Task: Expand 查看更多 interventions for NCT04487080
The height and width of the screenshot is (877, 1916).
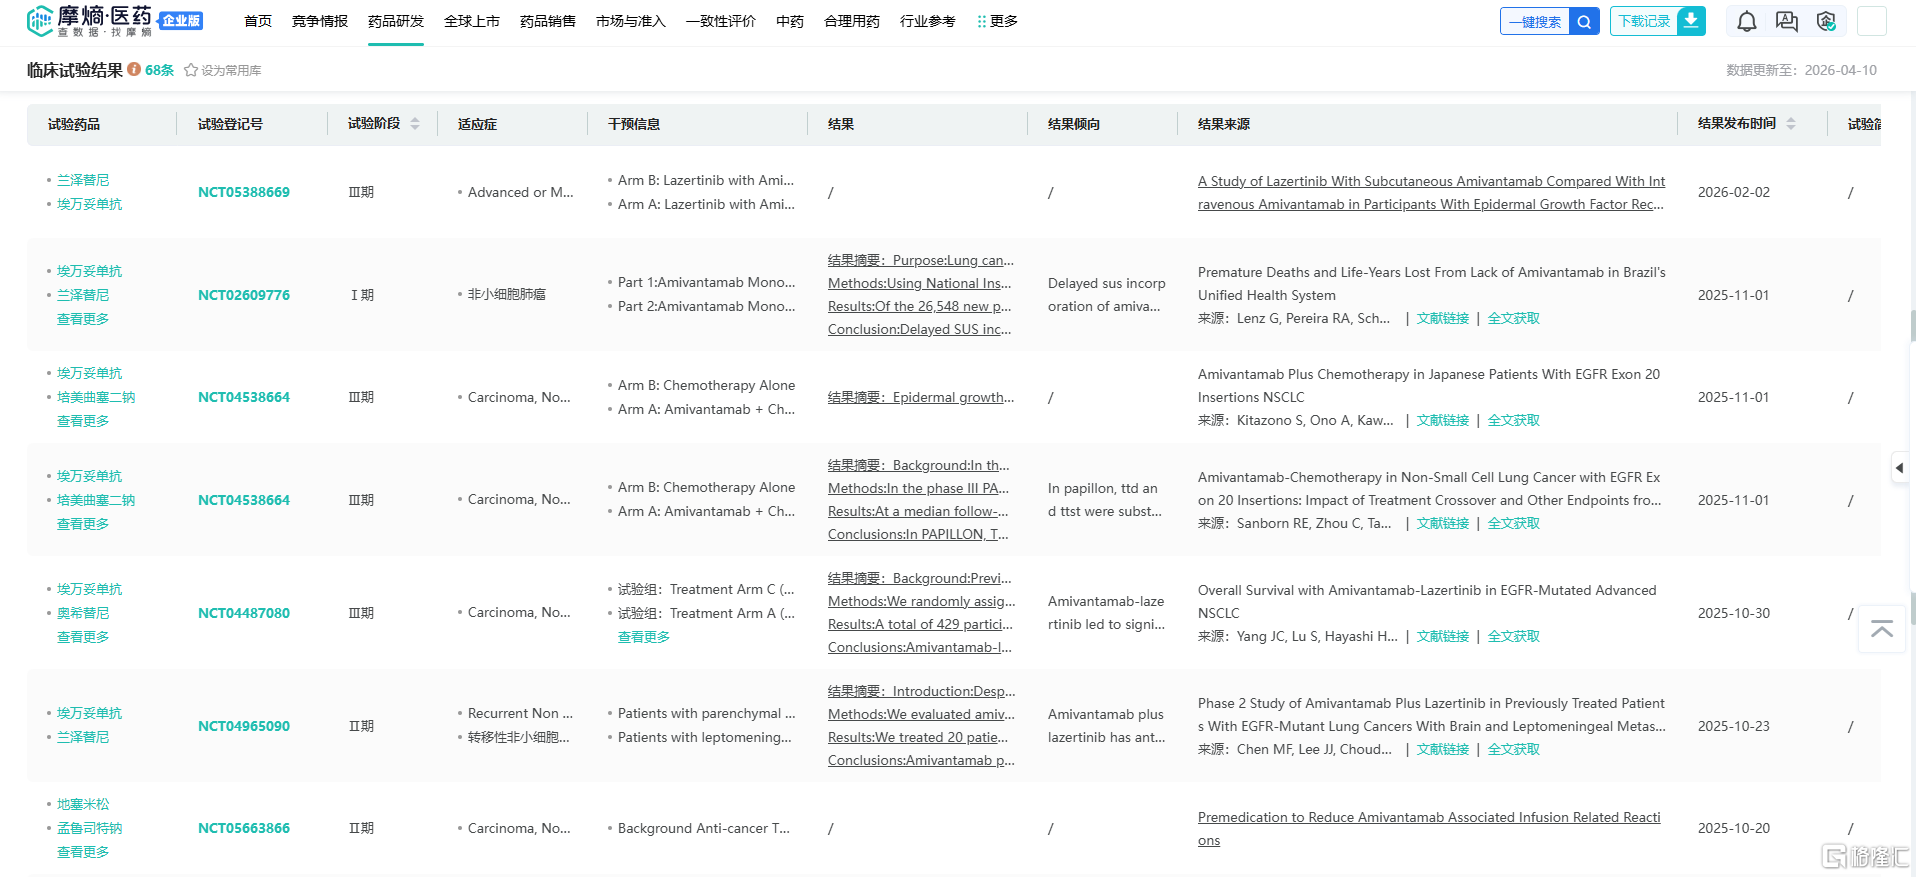Action: (x=644, y=637)
